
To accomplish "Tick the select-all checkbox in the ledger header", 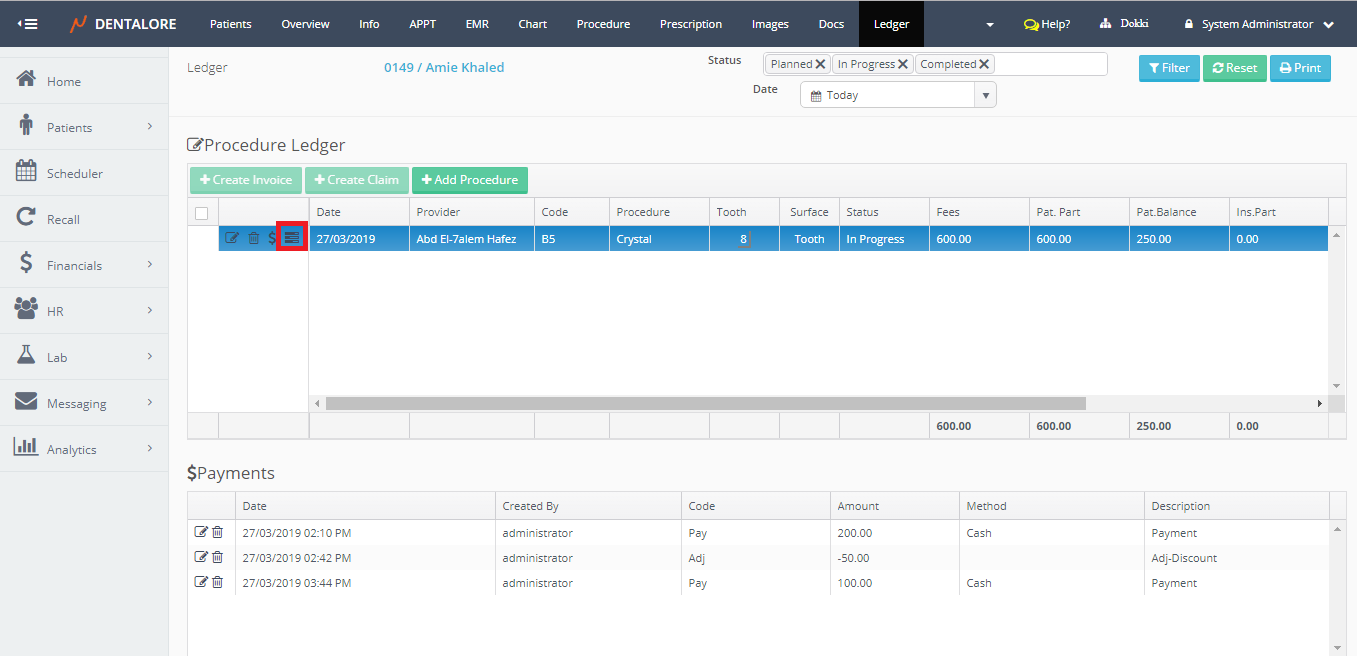I will click(x=202, y=213).
